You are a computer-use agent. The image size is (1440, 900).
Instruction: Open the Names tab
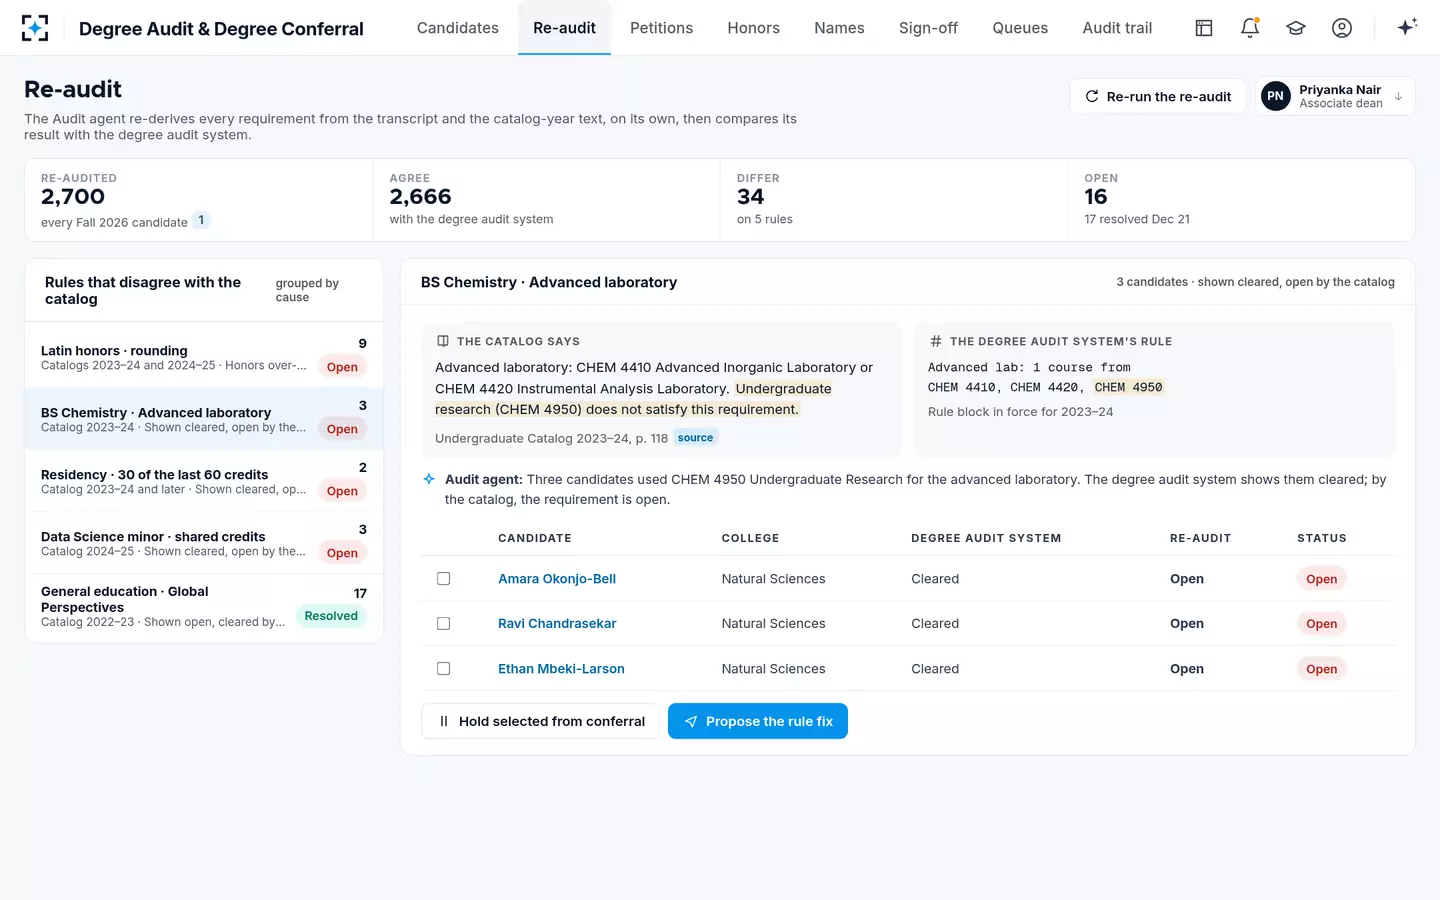(839, 28)
